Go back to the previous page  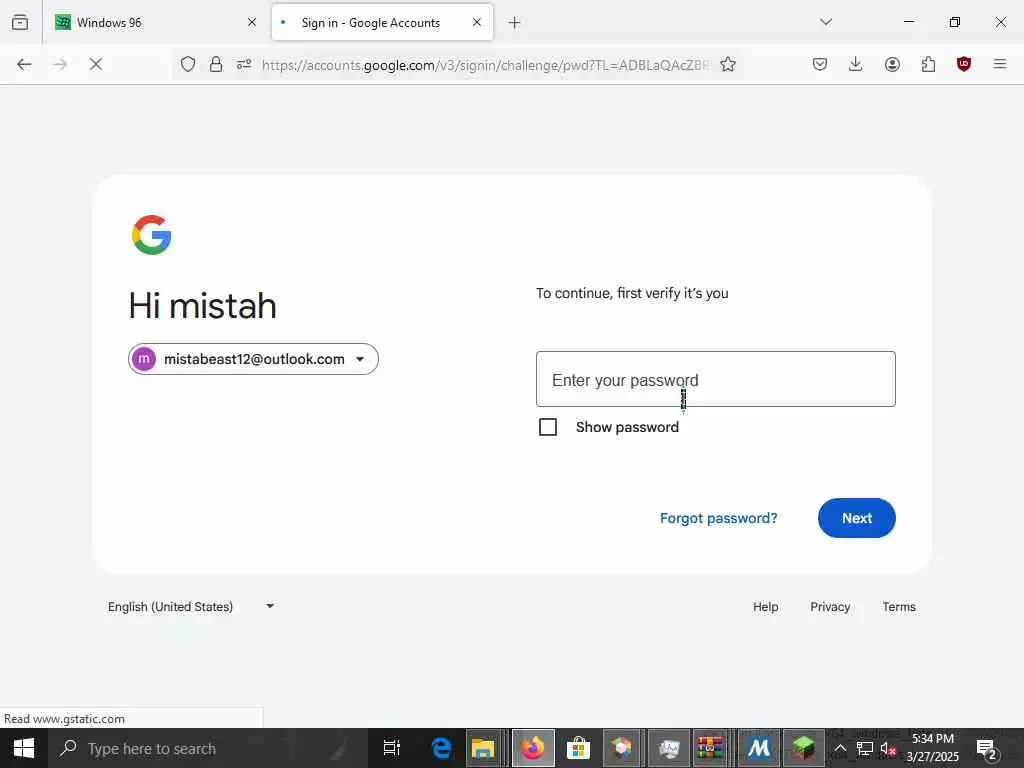pyautogui.click(x=24, y=64)
